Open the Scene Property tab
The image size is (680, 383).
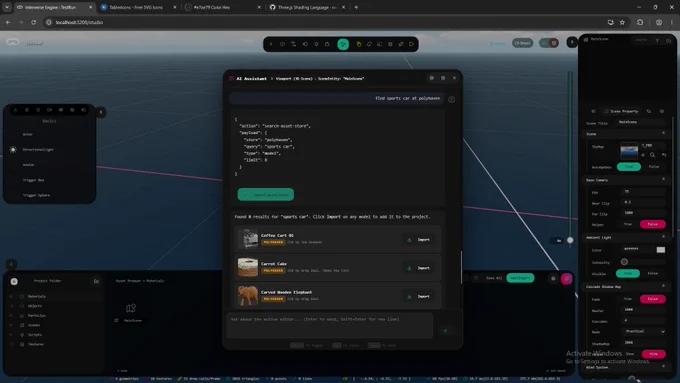pyautogui.click(x=621, y=111)
